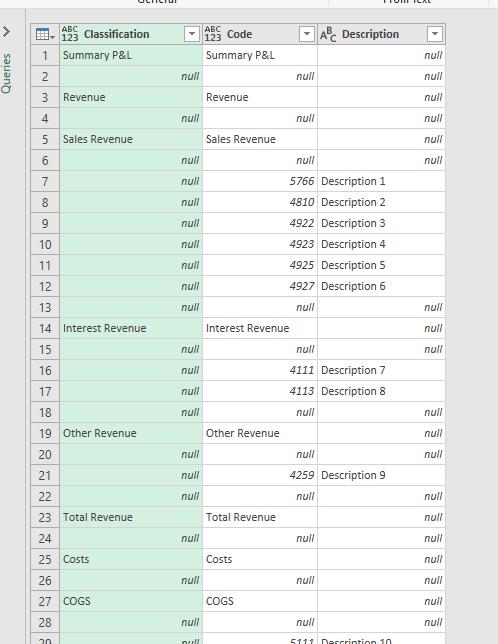Select null Description cell in row 1
This screenshot has width=498, height=644.
[x=381, y=55]
